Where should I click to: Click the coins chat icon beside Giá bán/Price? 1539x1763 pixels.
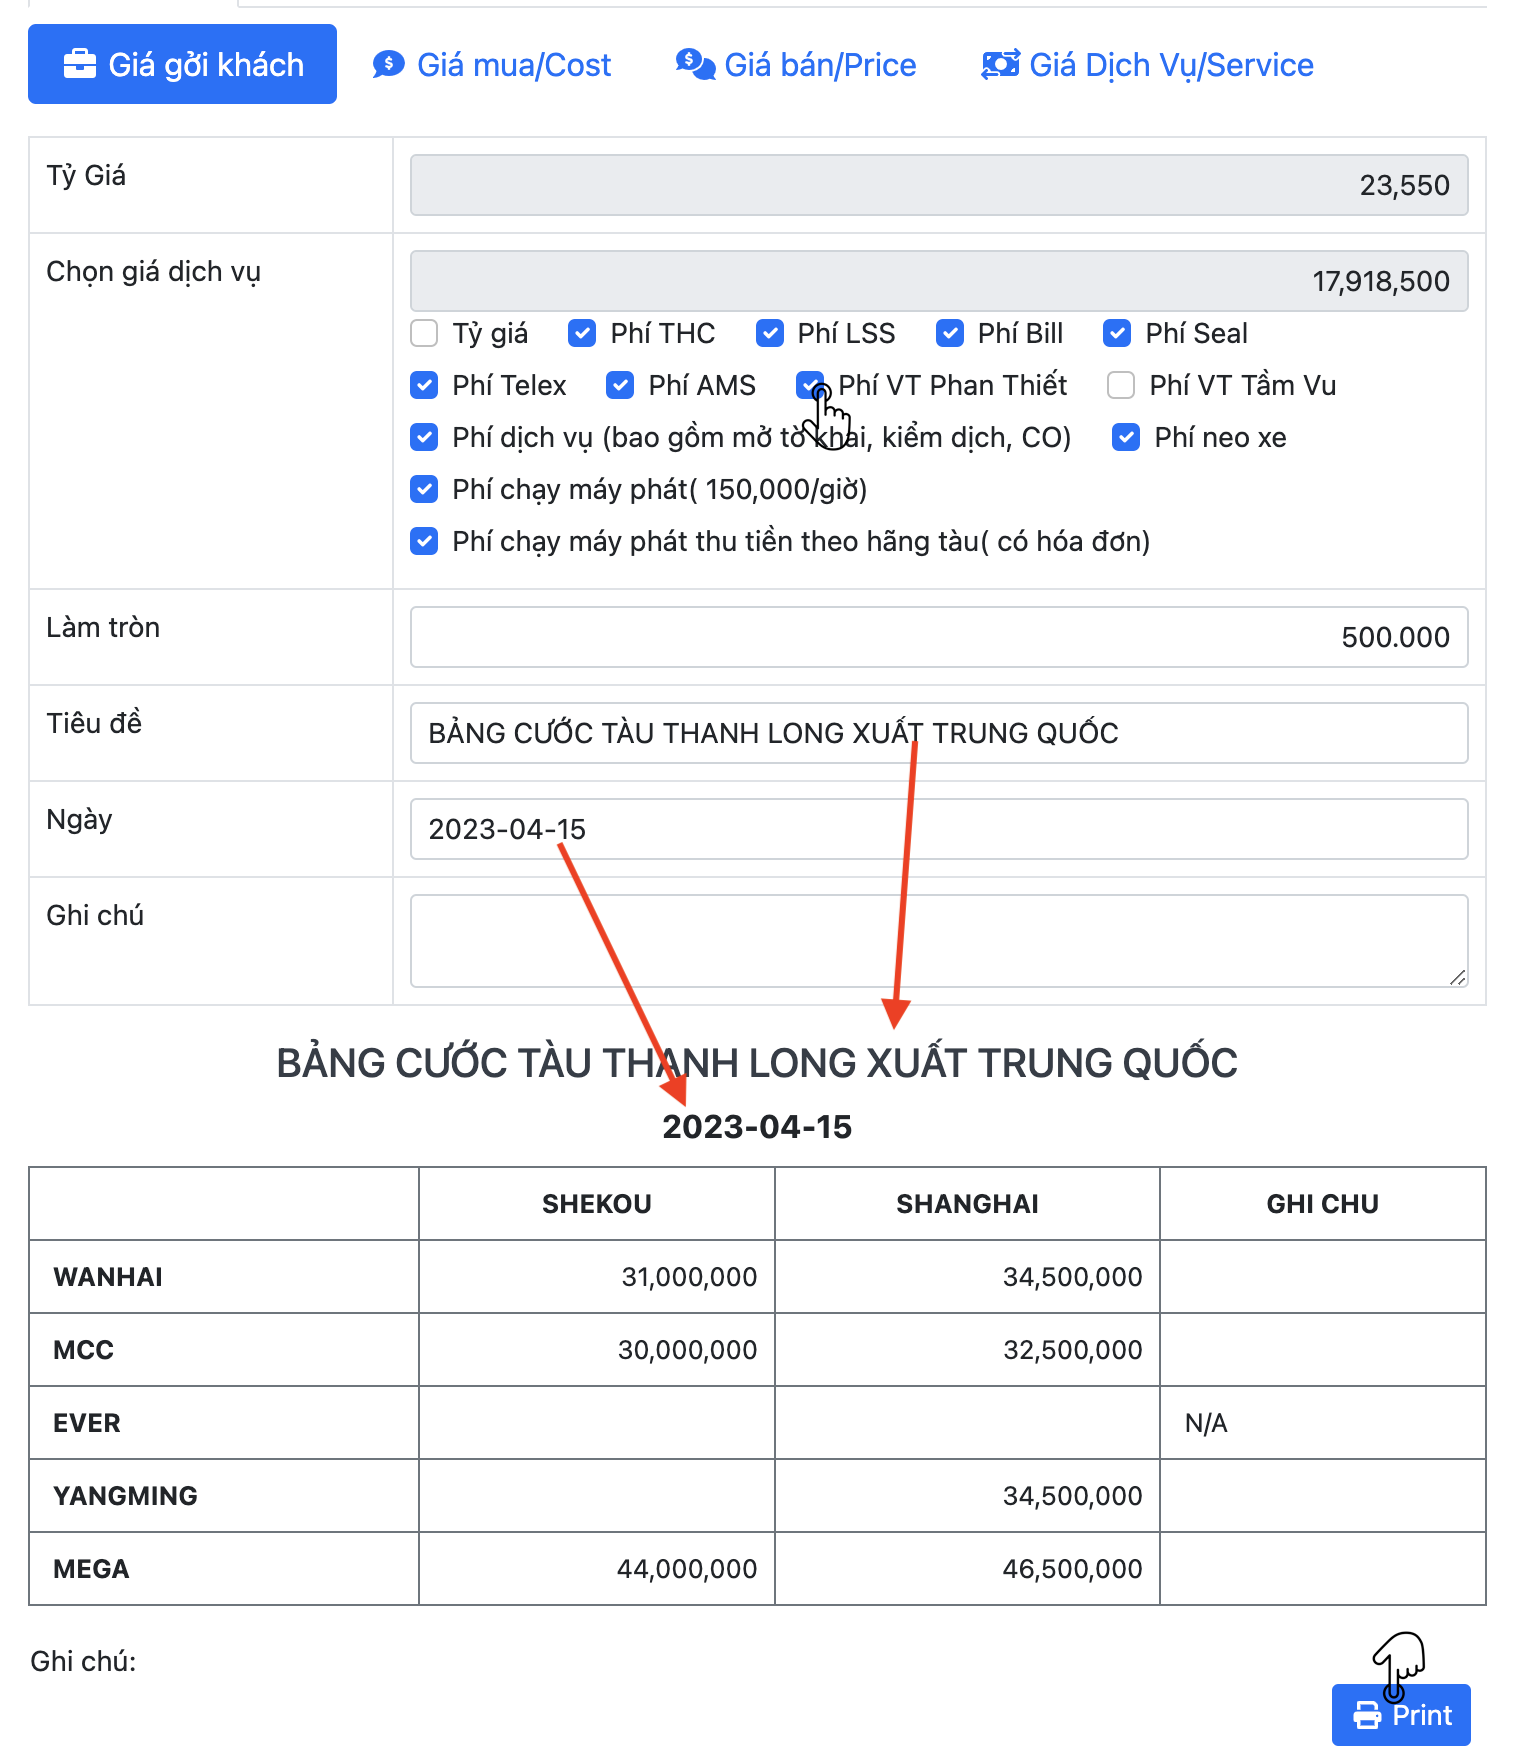point(695,64)
